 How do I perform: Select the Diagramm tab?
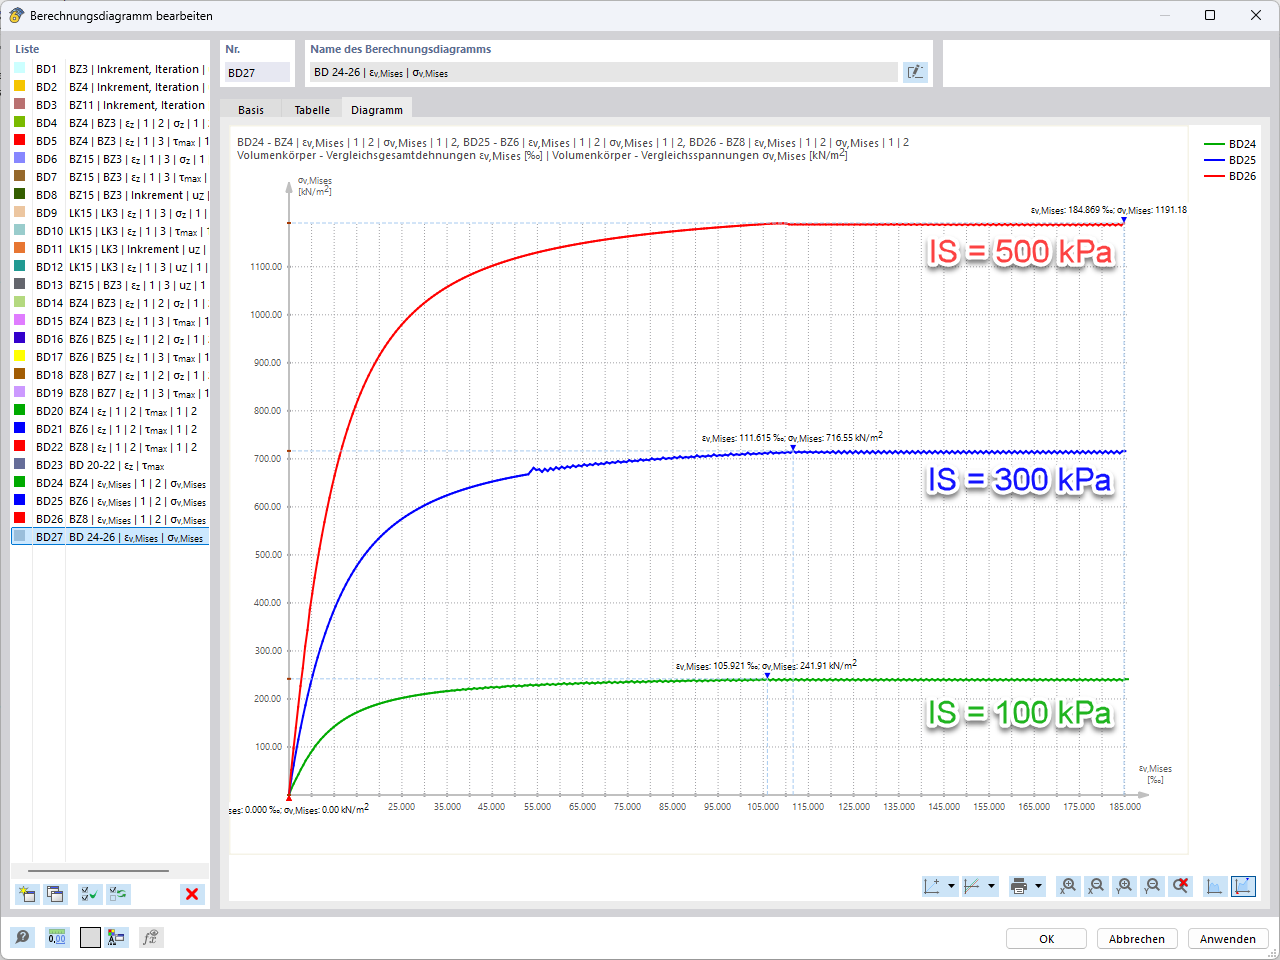377,110
